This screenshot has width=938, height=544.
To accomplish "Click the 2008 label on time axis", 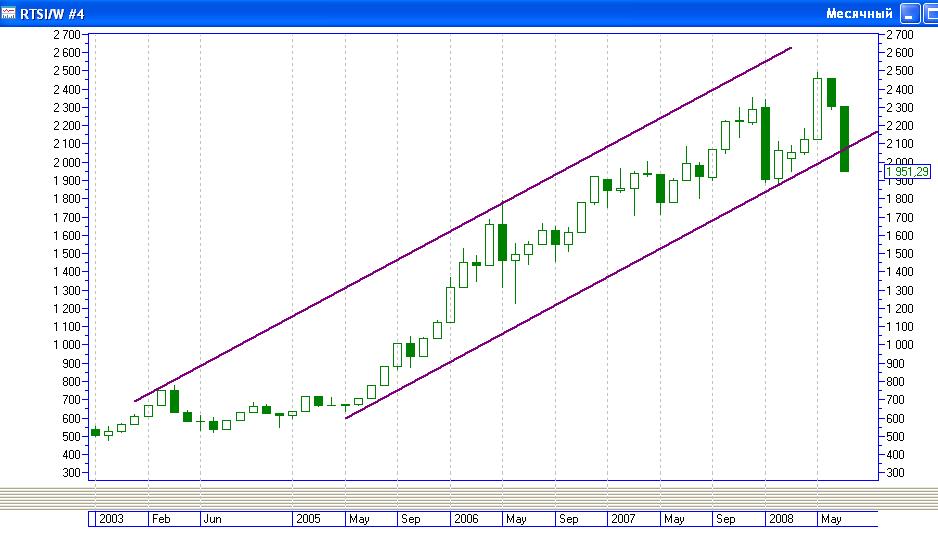I will coord(780,519).
